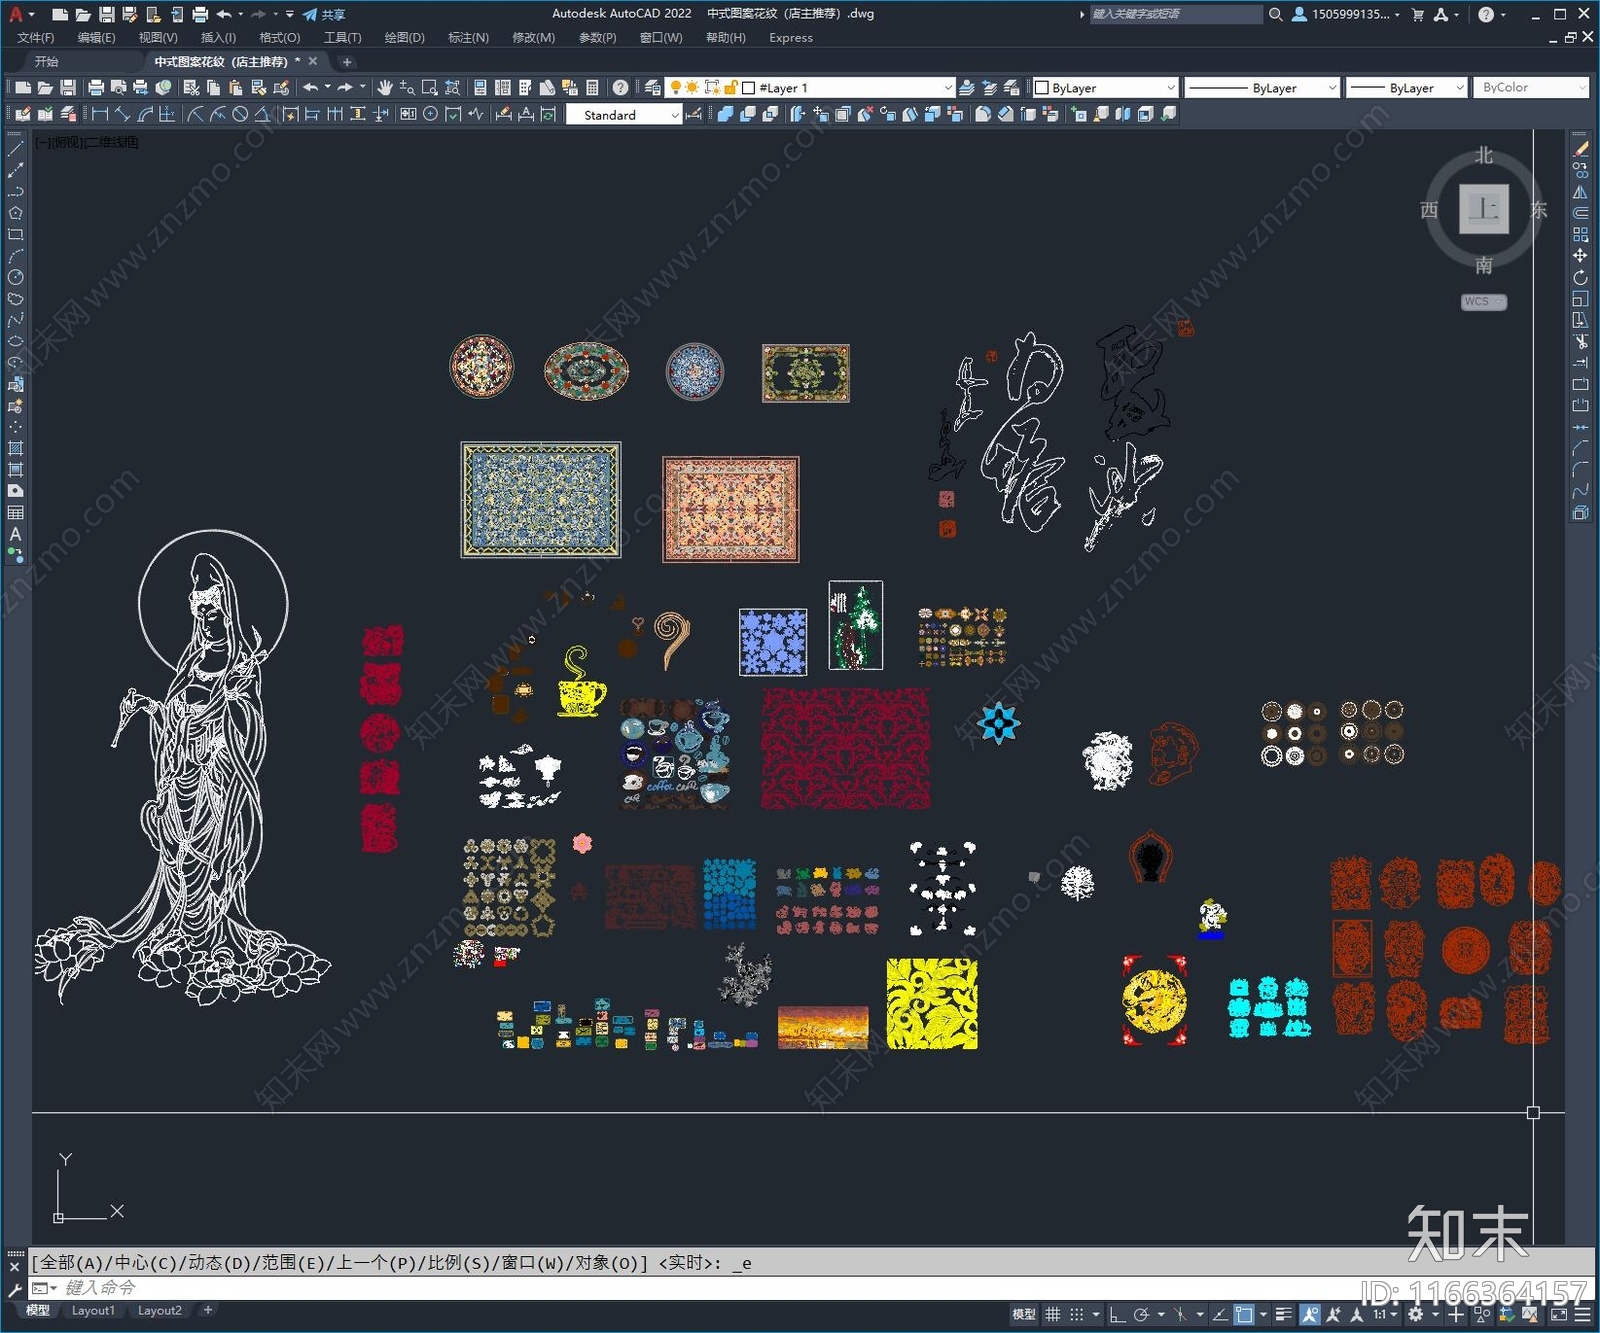Open the Express menu

click(791, 38)
